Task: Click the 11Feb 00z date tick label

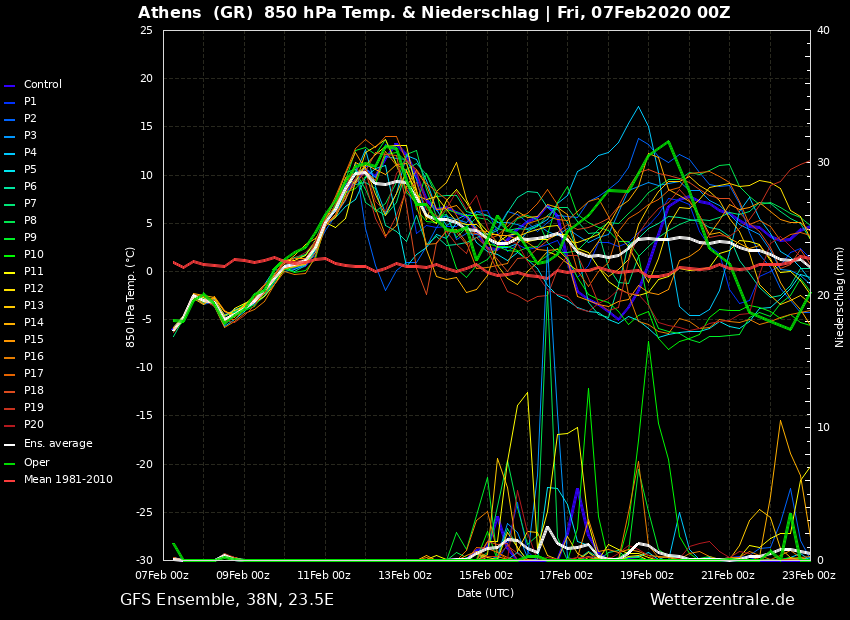Action: [324, 576]
